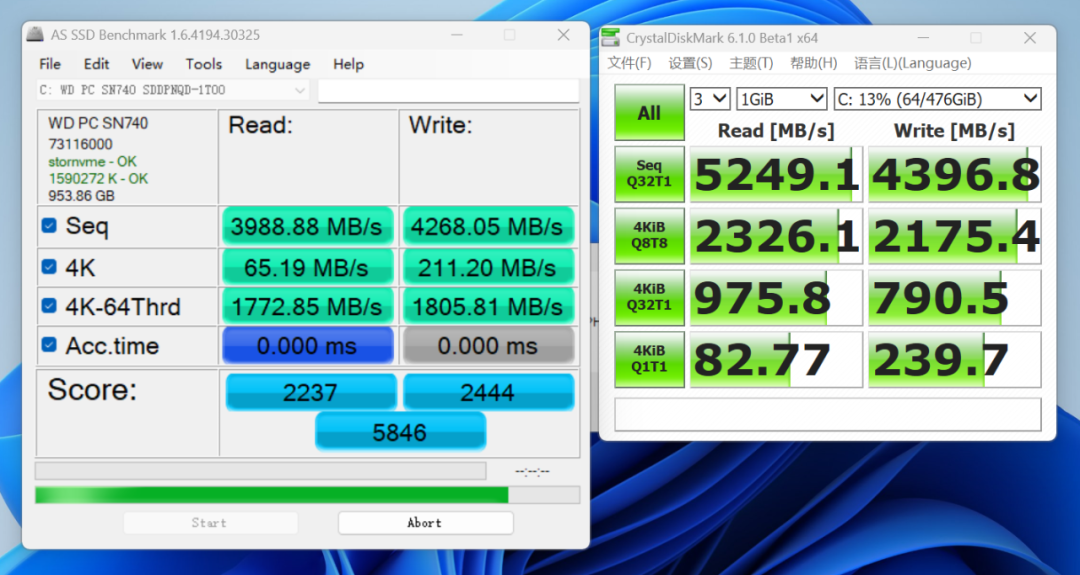Open test count dropdown showing 3

point(709,99)
